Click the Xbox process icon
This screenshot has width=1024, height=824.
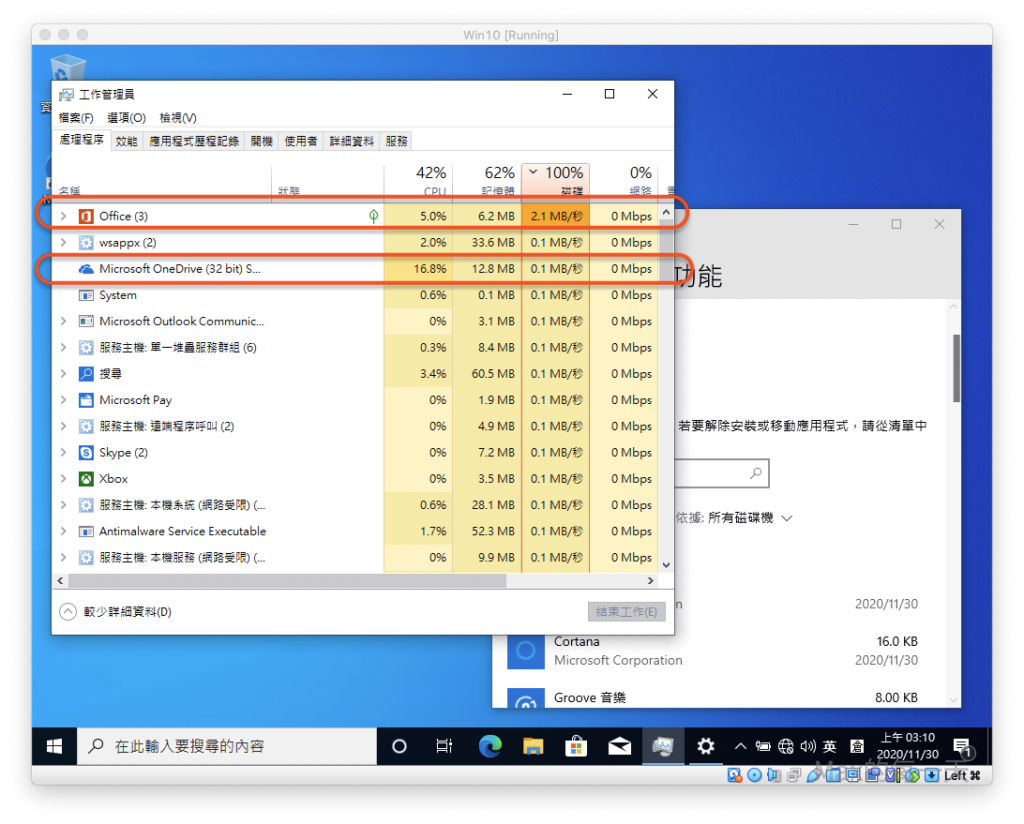(86, 479)
